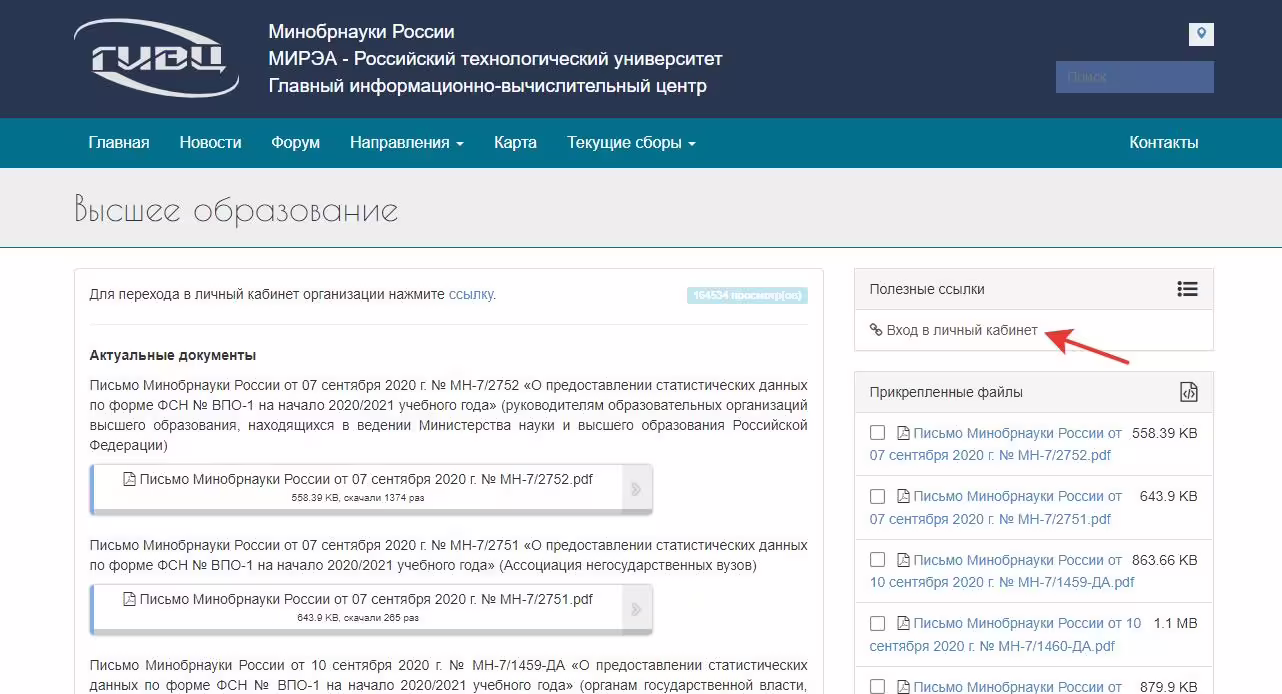Click the '863.66 KB' file size in sidebar

coord(1164,560)
